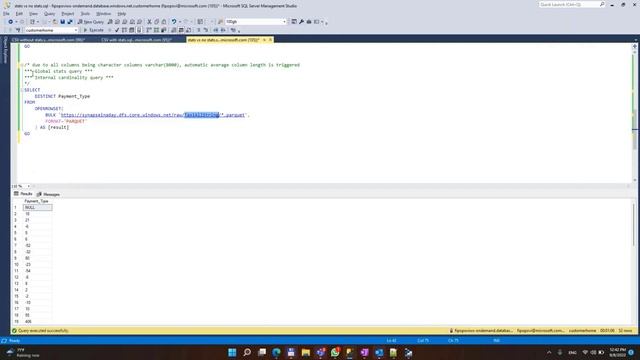Click the Payment_Type column header
This screenshot has width=640, height=360.
[36, 201]
